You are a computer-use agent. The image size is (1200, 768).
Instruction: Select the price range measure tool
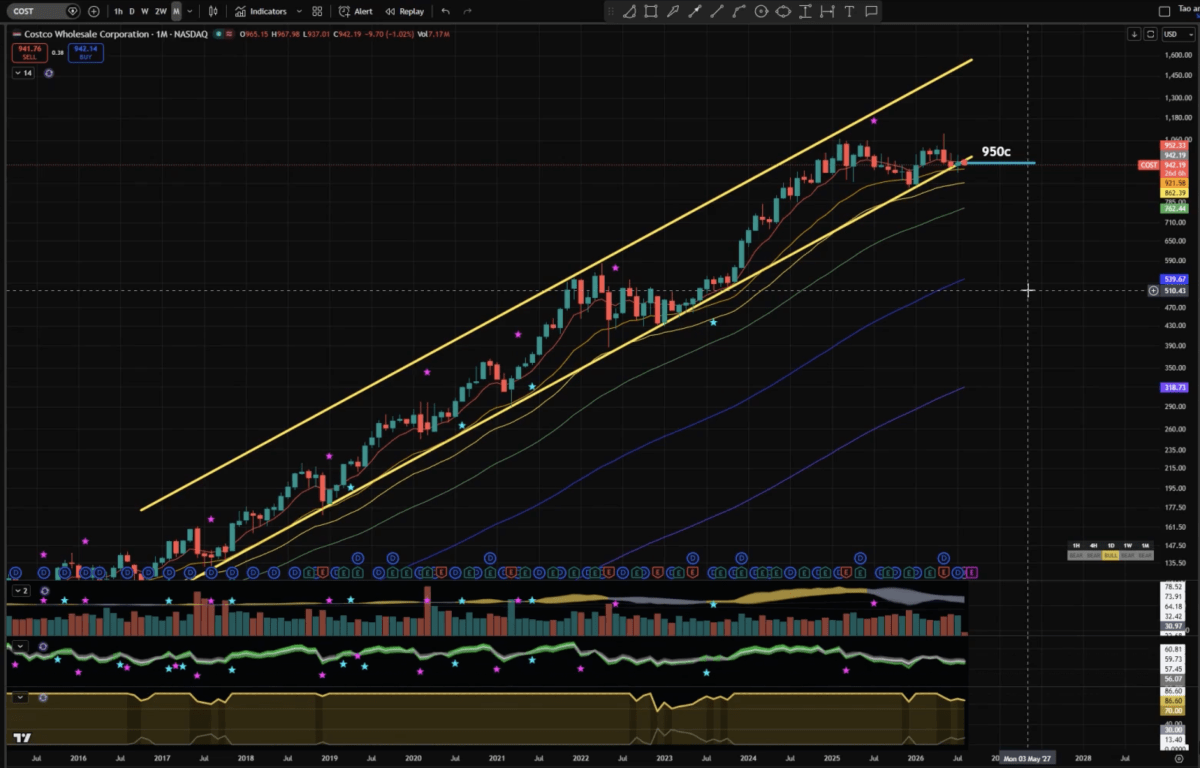coord(805,11)
